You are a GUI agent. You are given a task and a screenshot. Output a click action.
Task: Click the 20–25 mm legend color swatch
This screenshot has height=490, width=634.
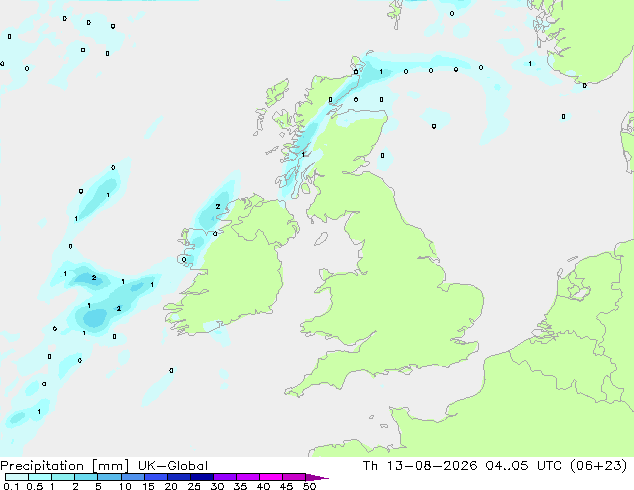pos(178,477)
